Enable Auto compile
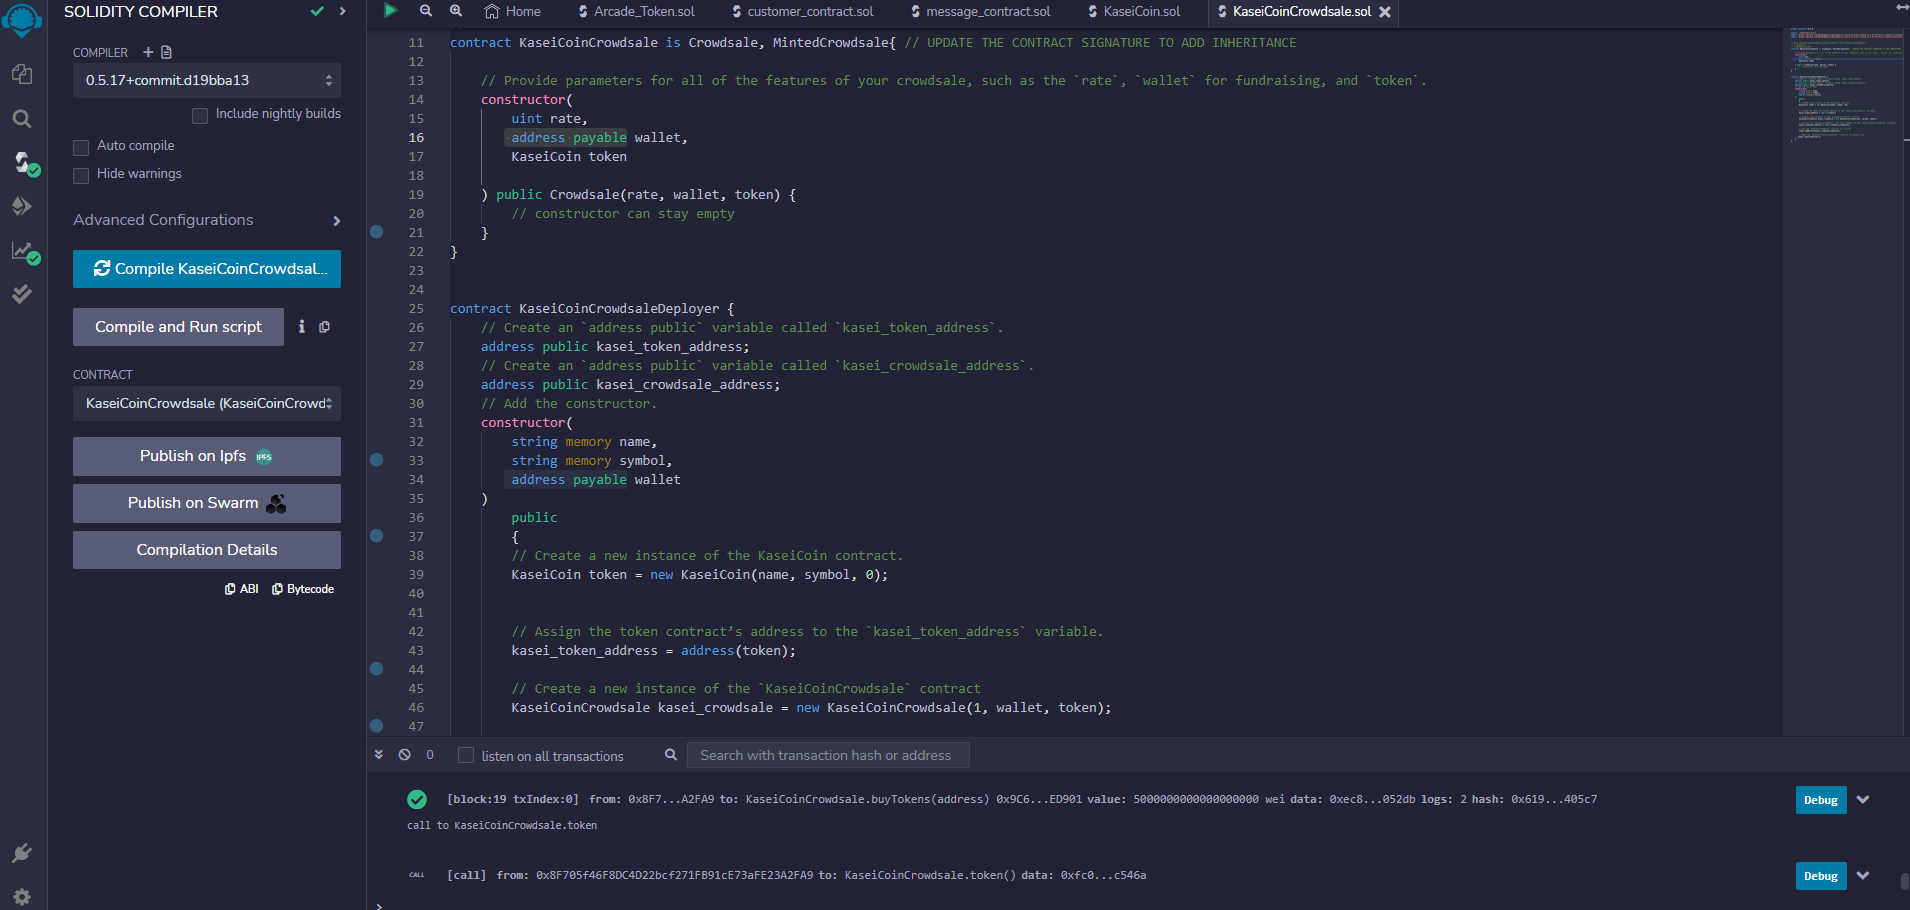Screen dimensions: 1910x910 (81, 146)
